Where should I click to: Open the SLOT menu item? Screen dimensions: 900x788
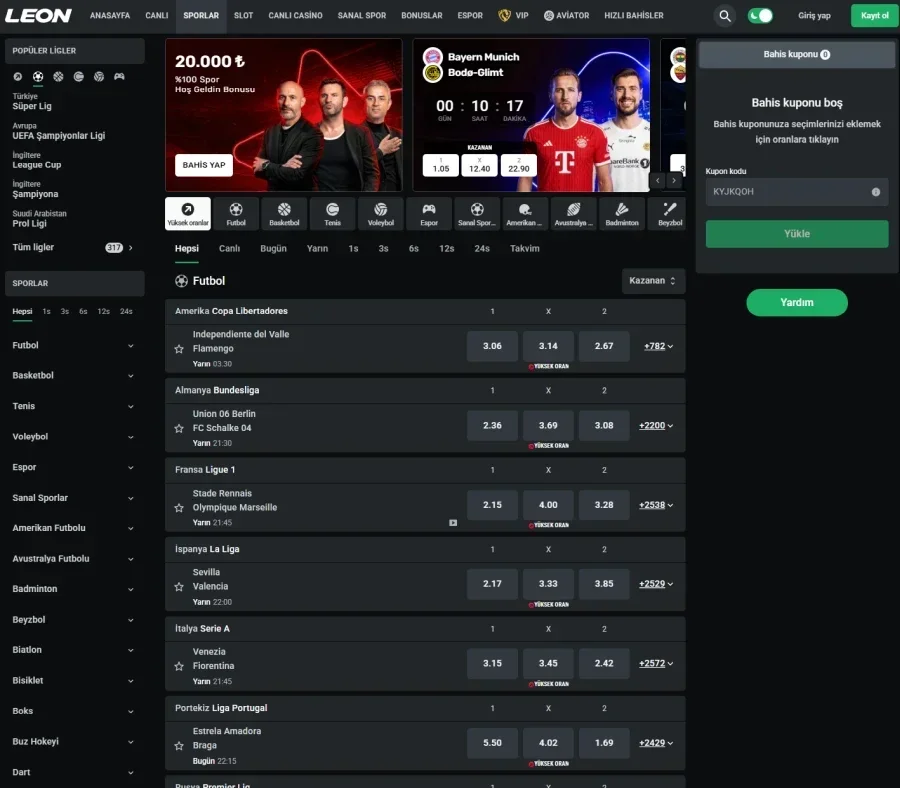tap(243, 15)
